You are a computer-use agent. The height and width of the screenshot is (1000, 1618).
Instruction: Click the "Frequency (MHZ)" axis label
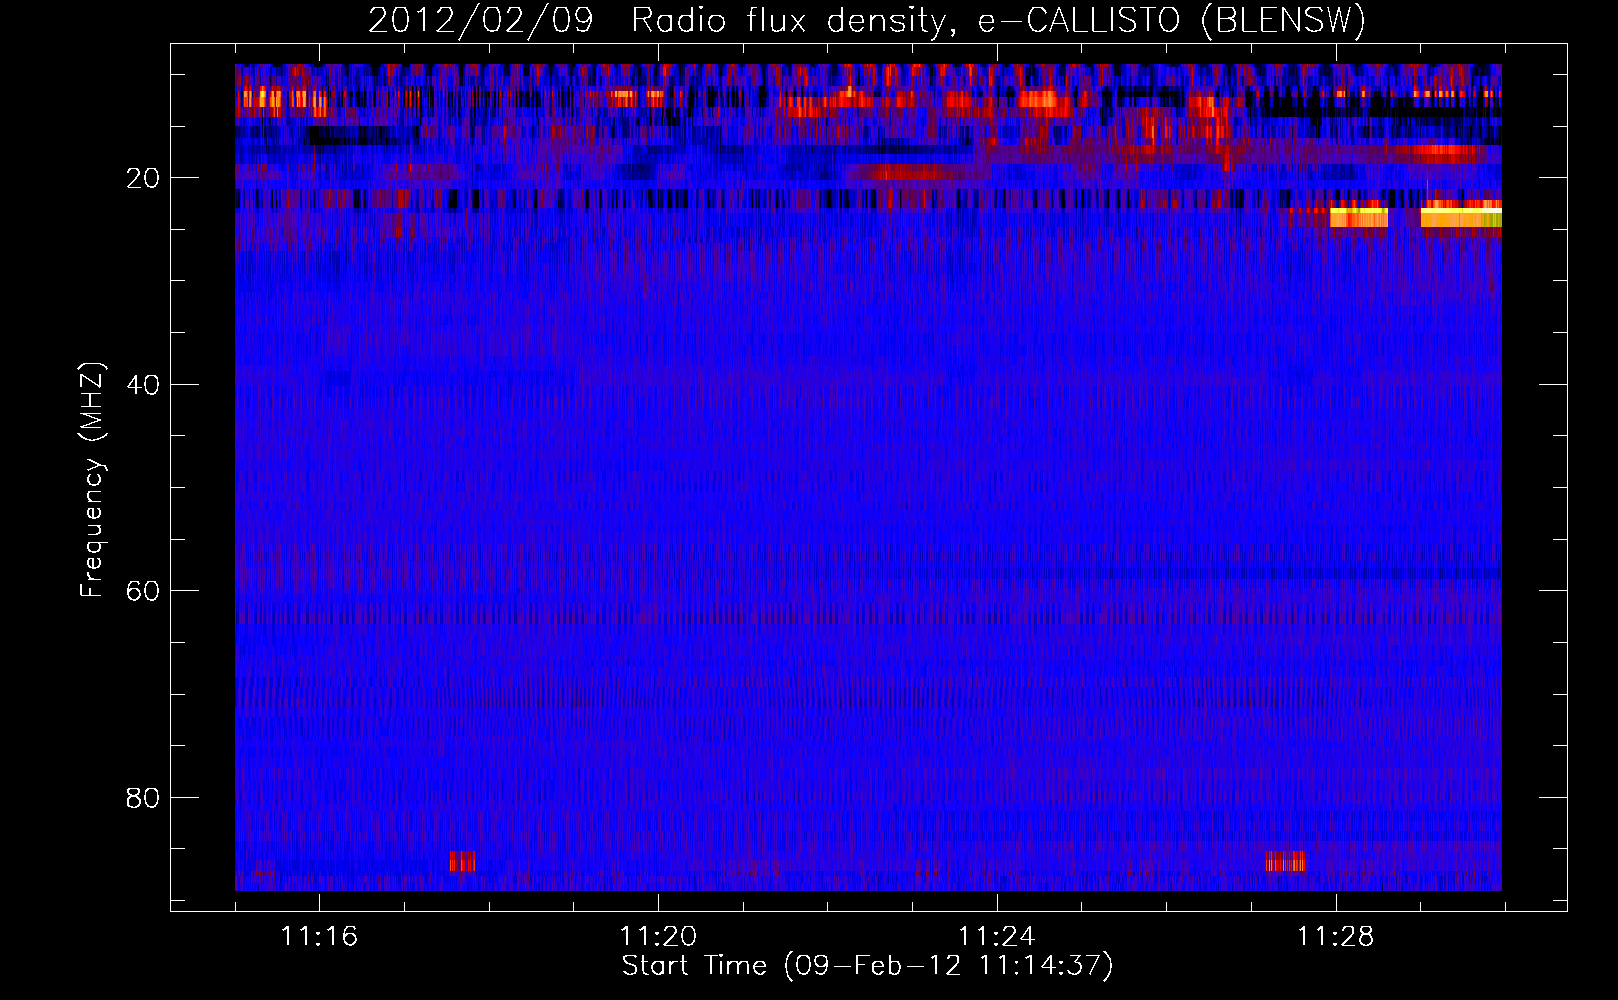91,479
